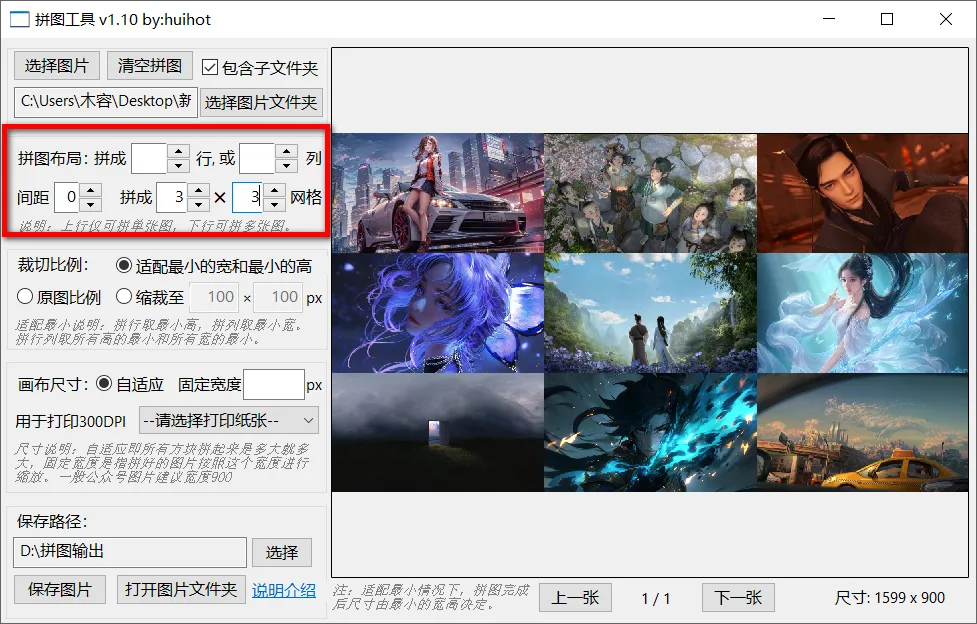Viewport: 977px width, 624px height.
Task: Open the 请选择打印纸张 dropdown
Action: pyautogui.click(x=229, y=421)
